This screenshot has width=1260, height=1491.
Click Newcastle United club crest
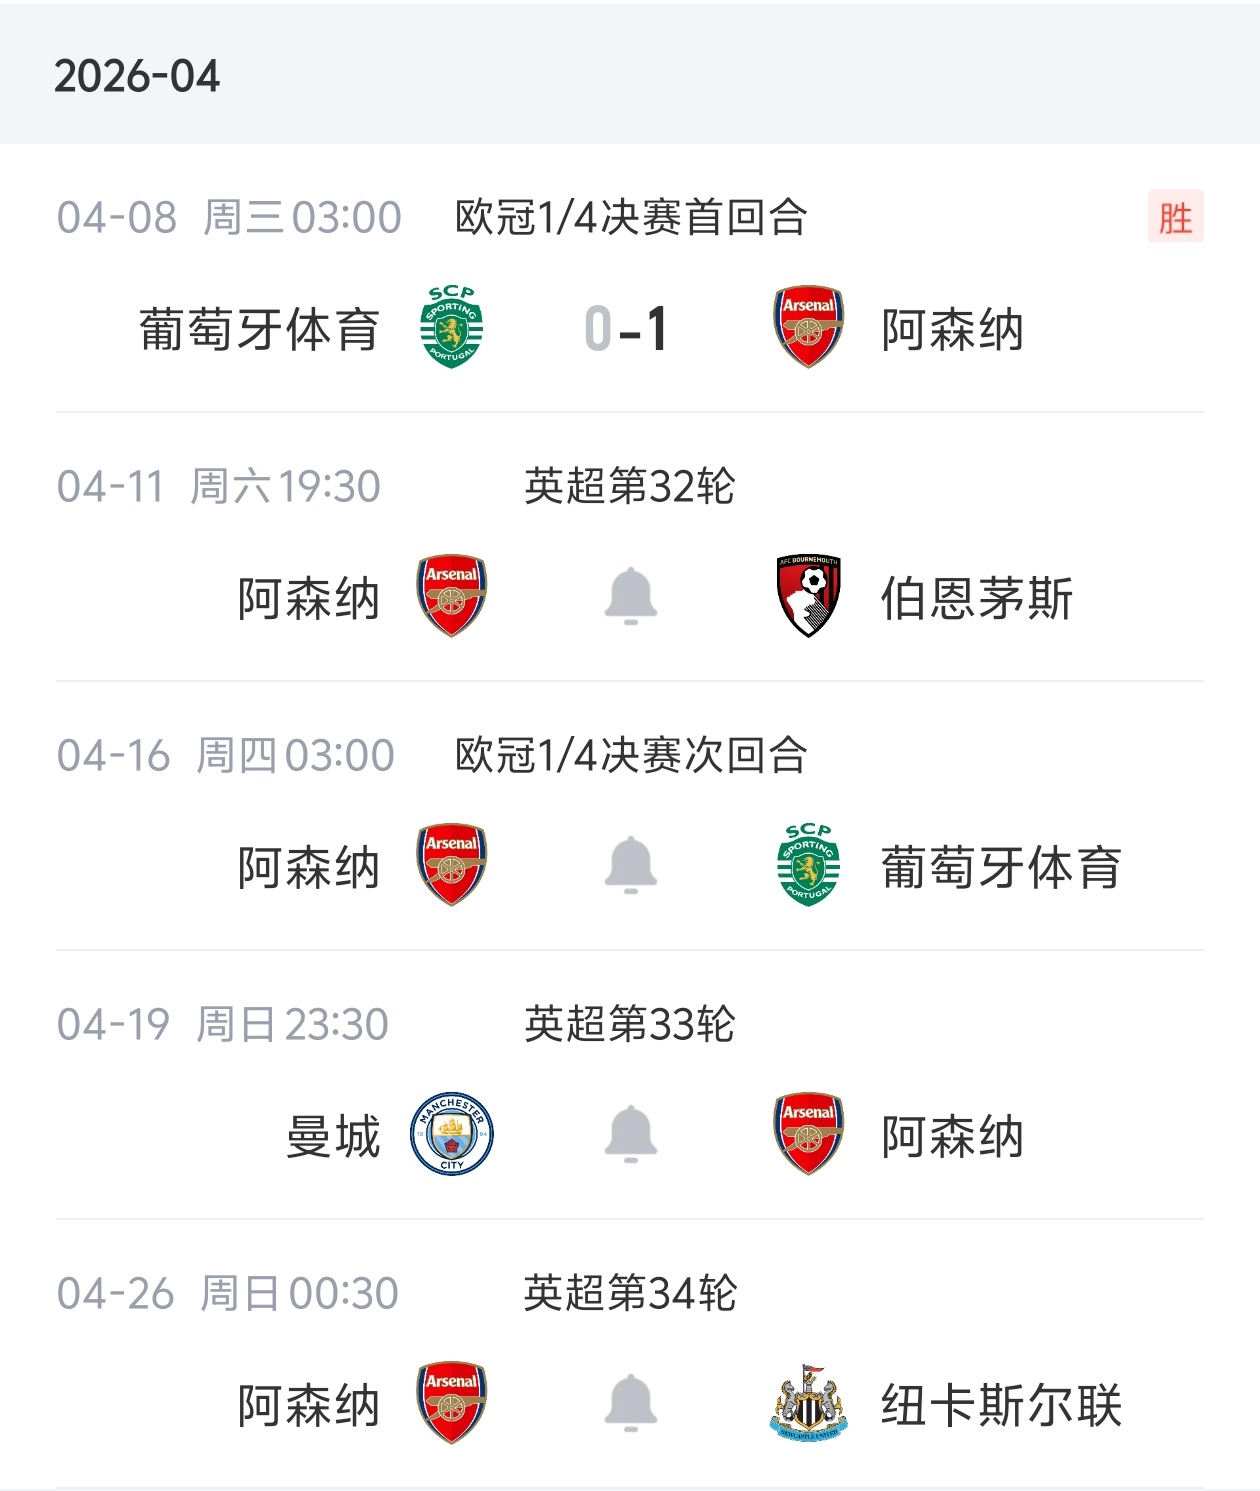808,1402
